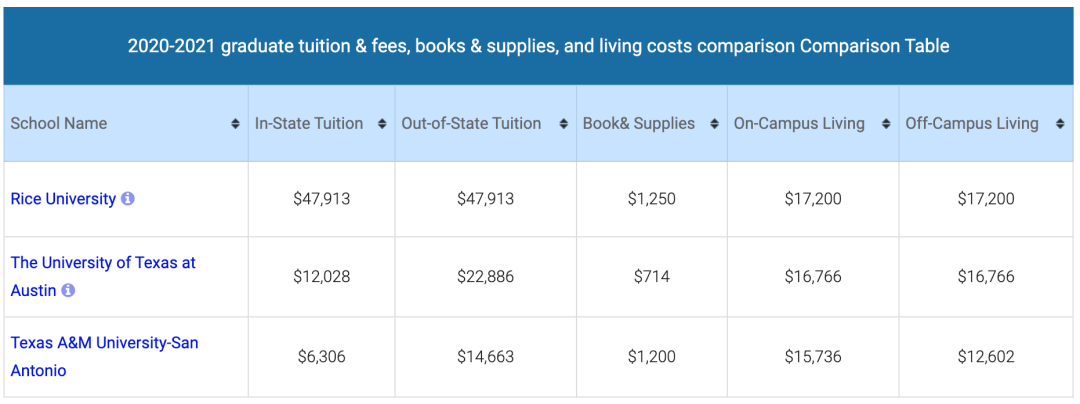Open The University of Texas at Austin link
The height and width of the screenshot is (404, 1080).
pyautogui.click(x=103, y=276)
